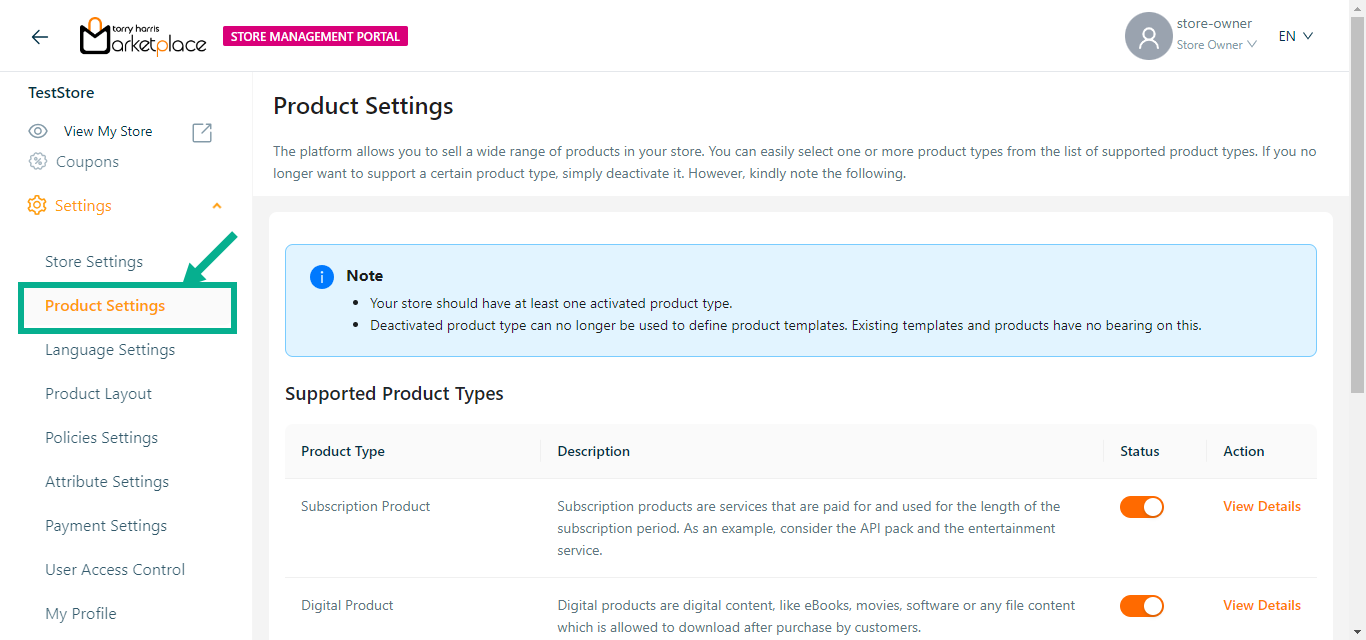
Task: View Details for Subscription Product
Action: pos(1261,506)
